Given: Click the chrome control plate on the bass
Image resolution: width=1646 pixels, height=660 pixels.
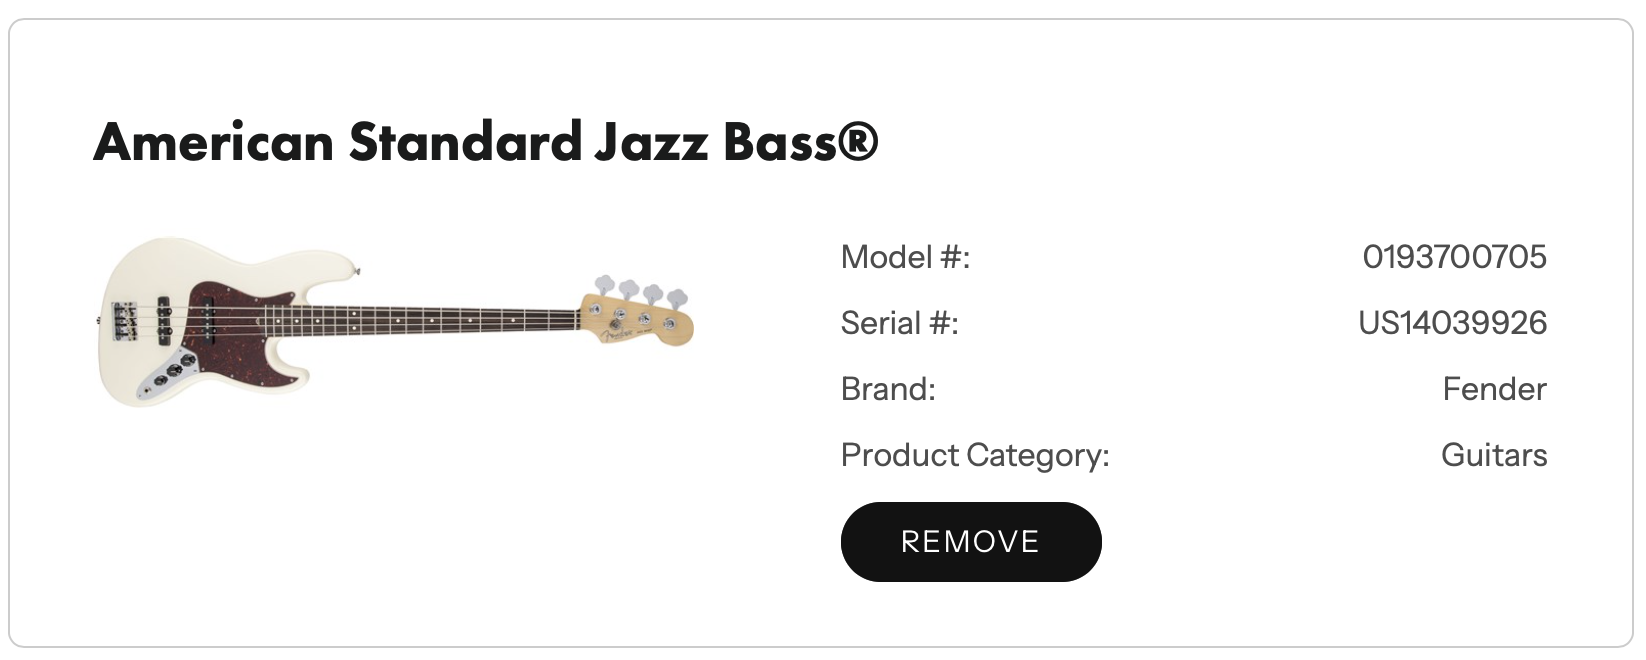Looking at the screenshot, I should [171, 373].
